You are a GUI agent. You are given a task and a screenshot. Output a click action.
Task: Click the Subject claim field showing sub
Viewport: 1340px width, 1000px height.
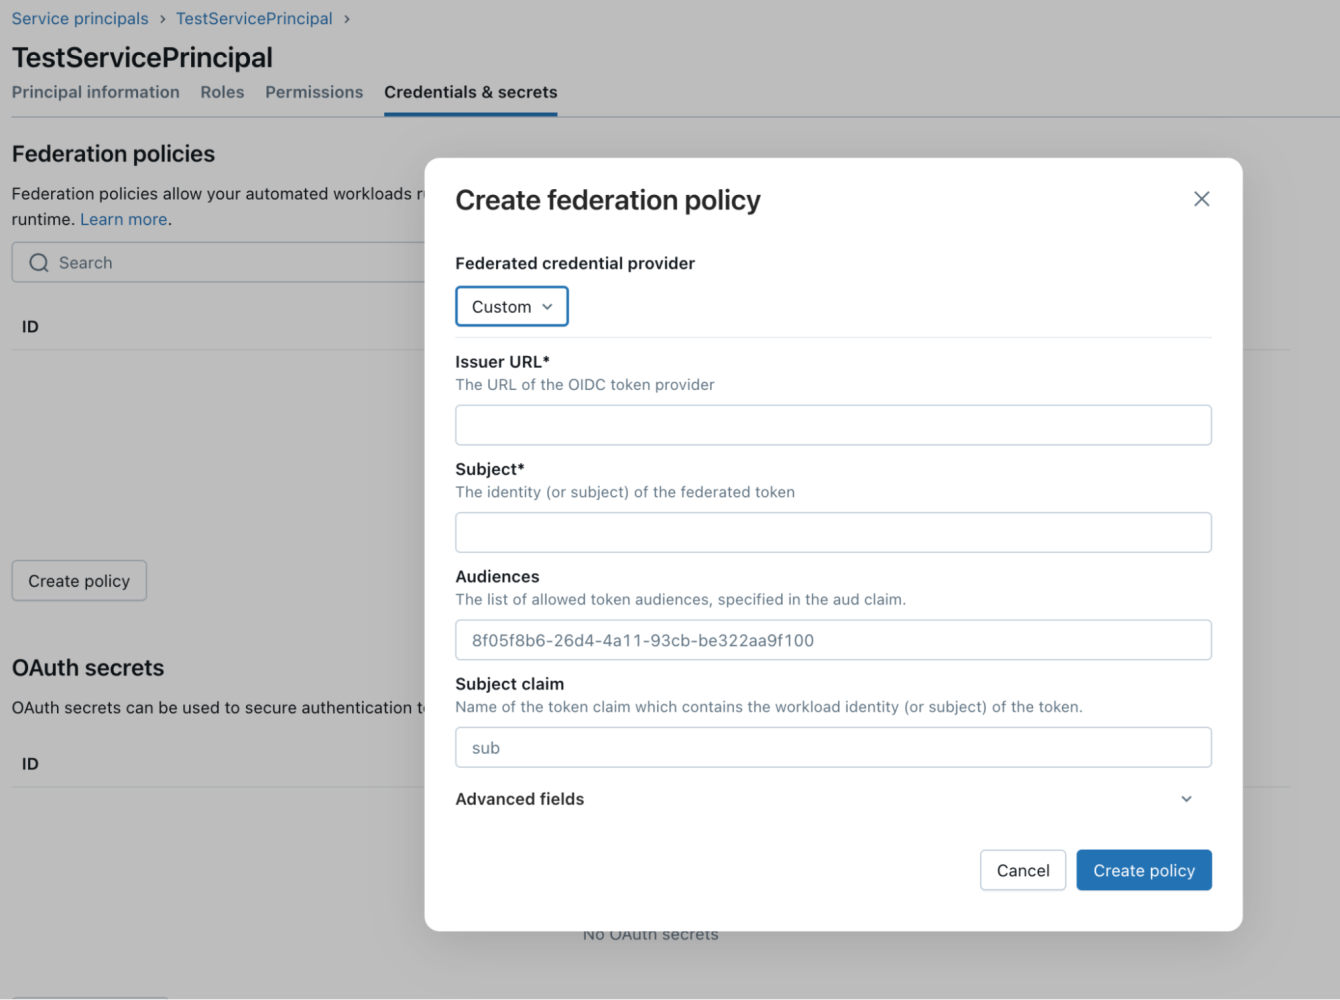click(833, 747)
